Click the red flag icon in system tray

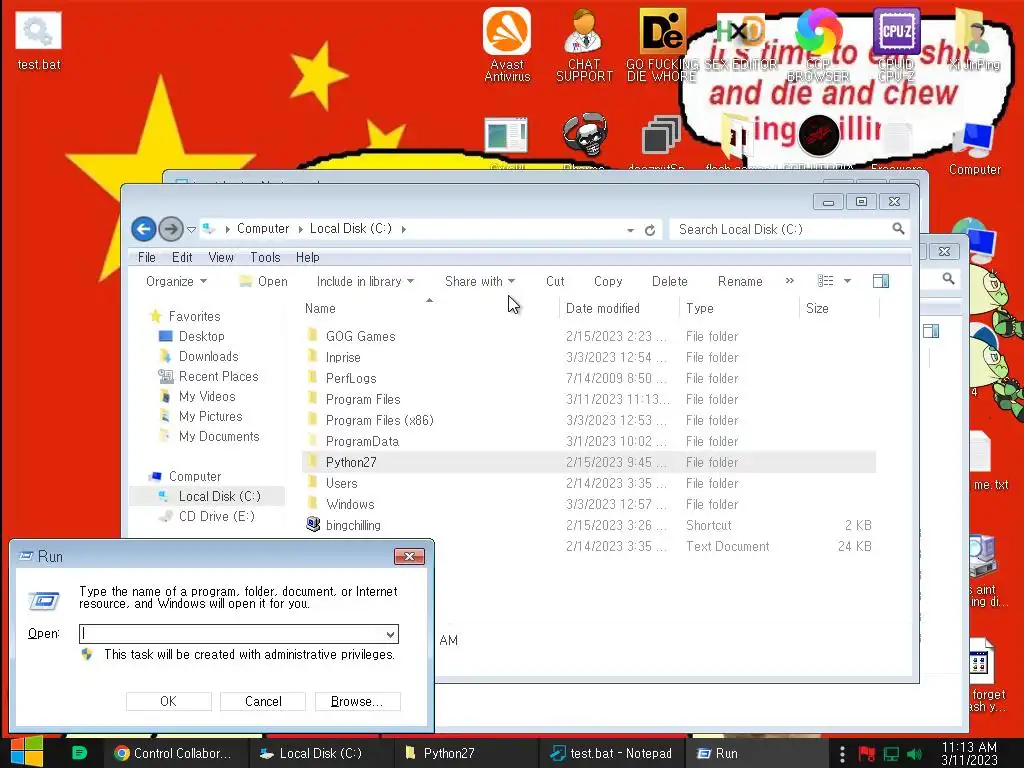[x=867, y=754]
